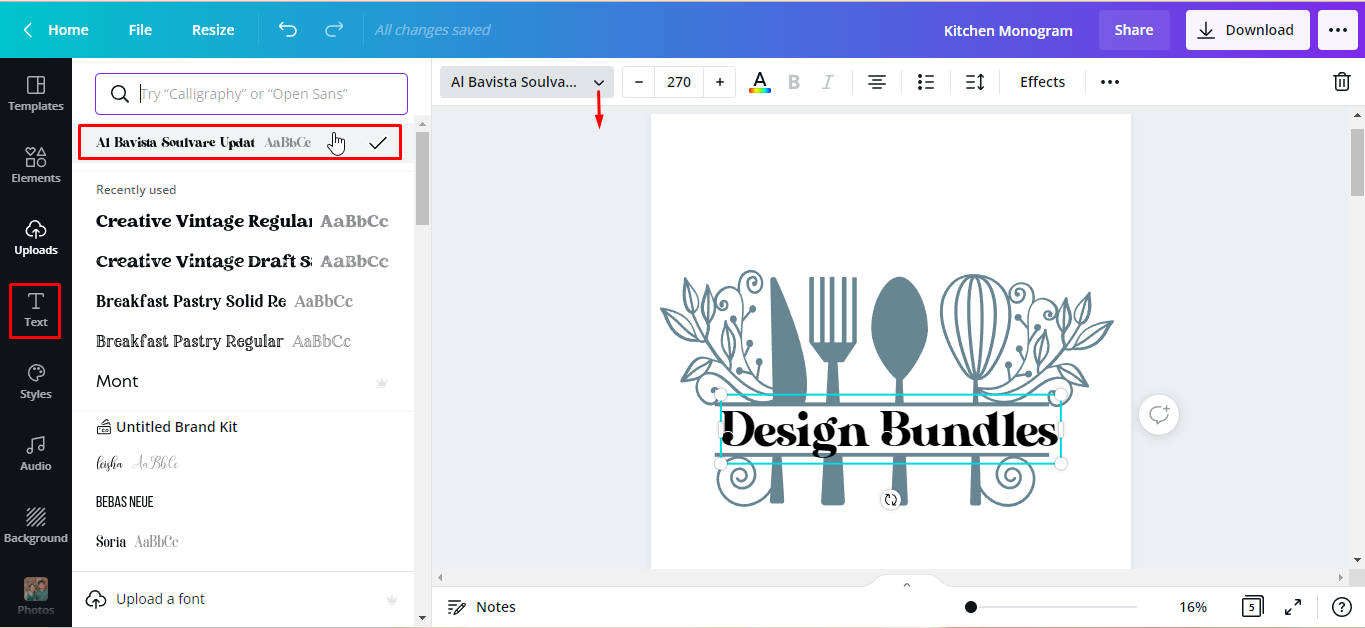Open the Text sidebar panel

(36, 310)
